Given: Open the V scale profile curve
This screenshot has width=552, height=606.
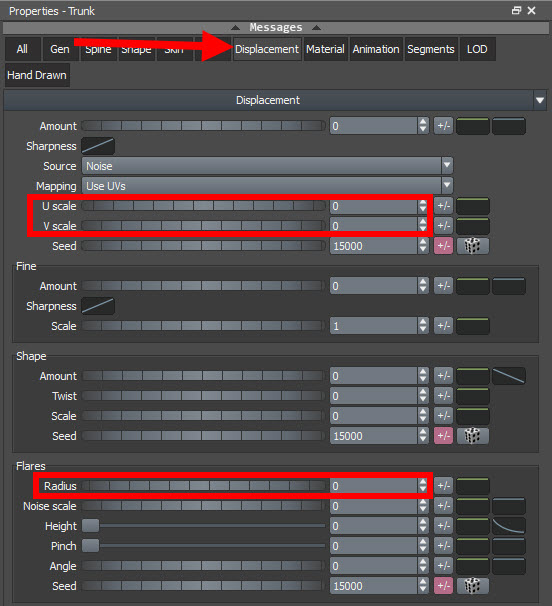Looking at the screenshot, I should point(472,226).
